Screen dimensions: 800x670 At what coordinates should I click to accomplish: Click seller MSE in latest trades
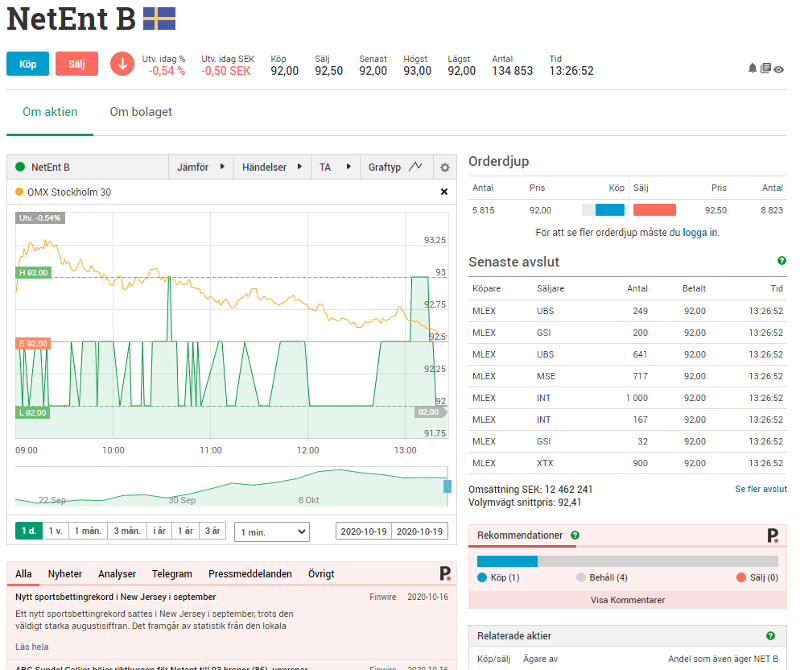pos(546,376)
